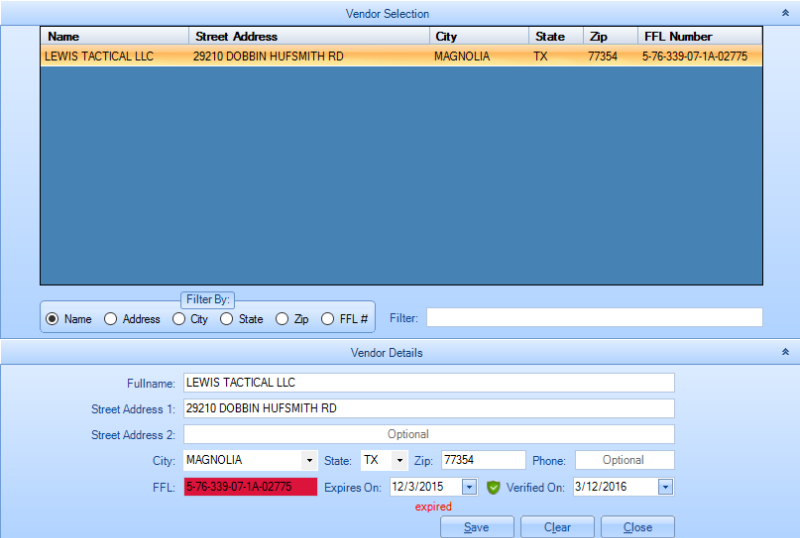
Task: Click the Clear button
Action: tap(557, 527)
